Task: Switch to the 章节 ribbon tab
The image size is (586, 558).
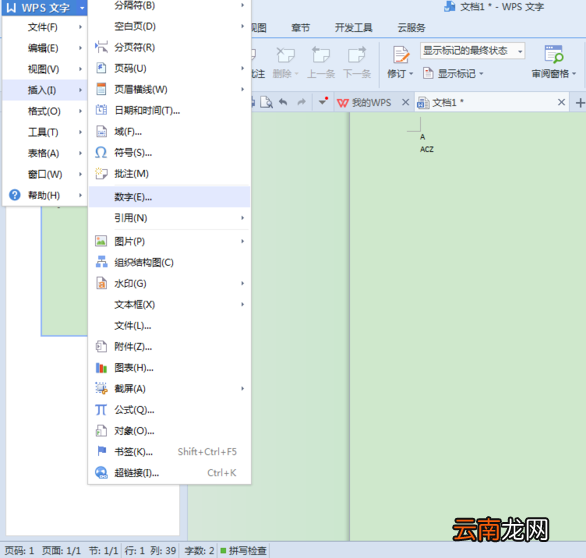Action: [x=301, y=28]
